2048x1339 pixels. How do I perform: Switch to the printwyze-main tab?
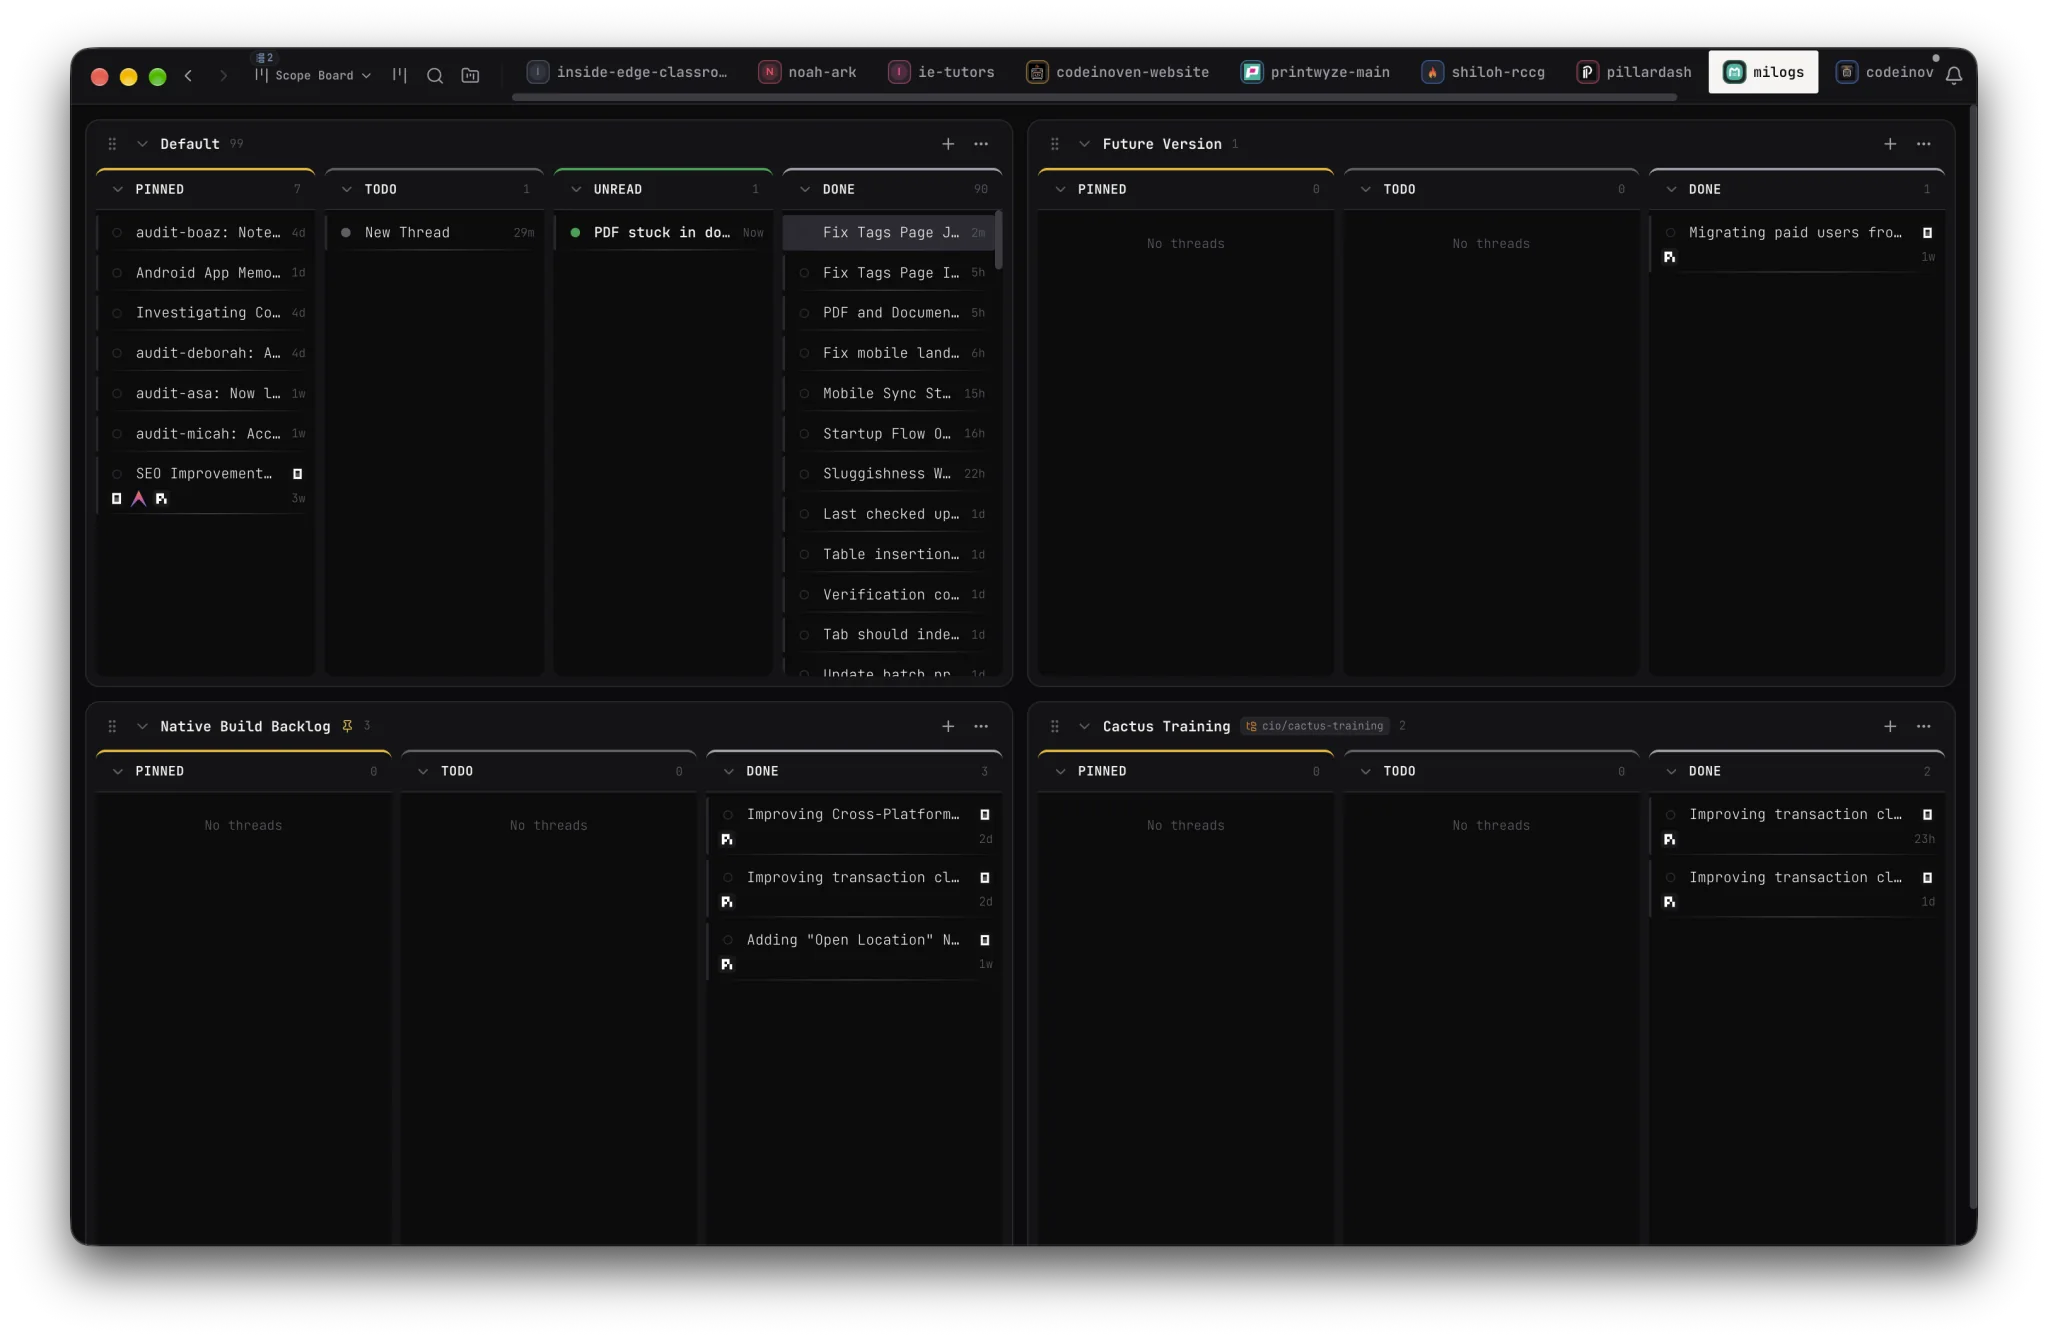pyautogui.click(x=1315, y=72)
